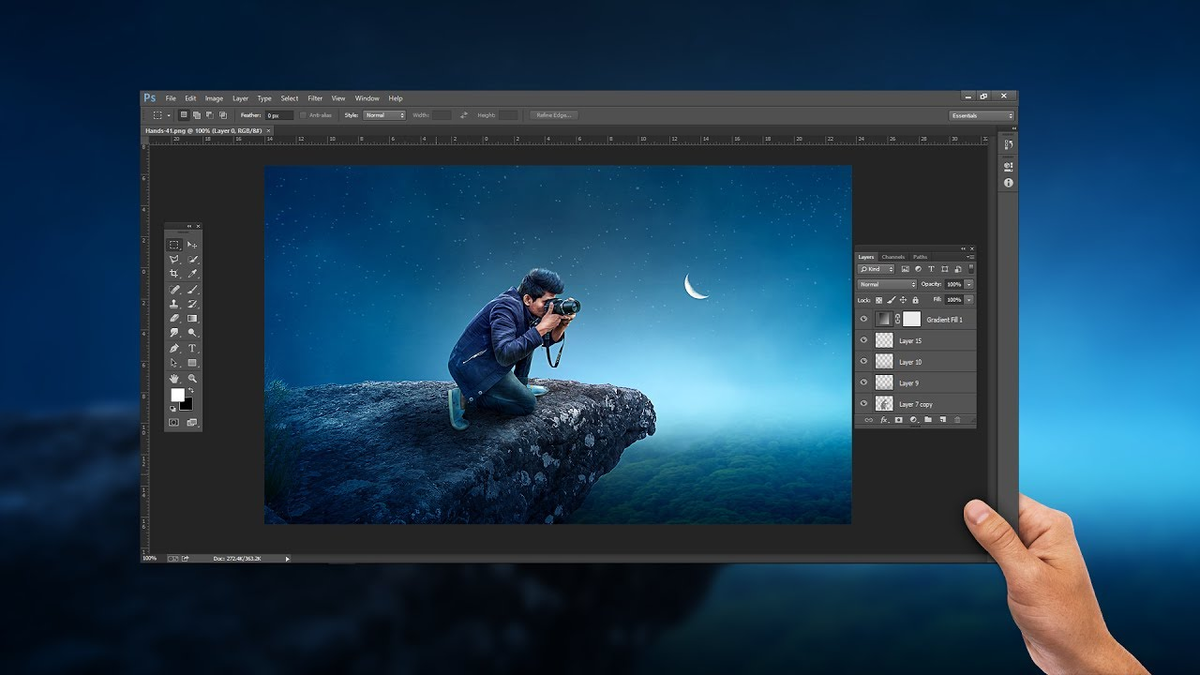
Task: Select the Smudge tool
Action: (x=174, y=332)
